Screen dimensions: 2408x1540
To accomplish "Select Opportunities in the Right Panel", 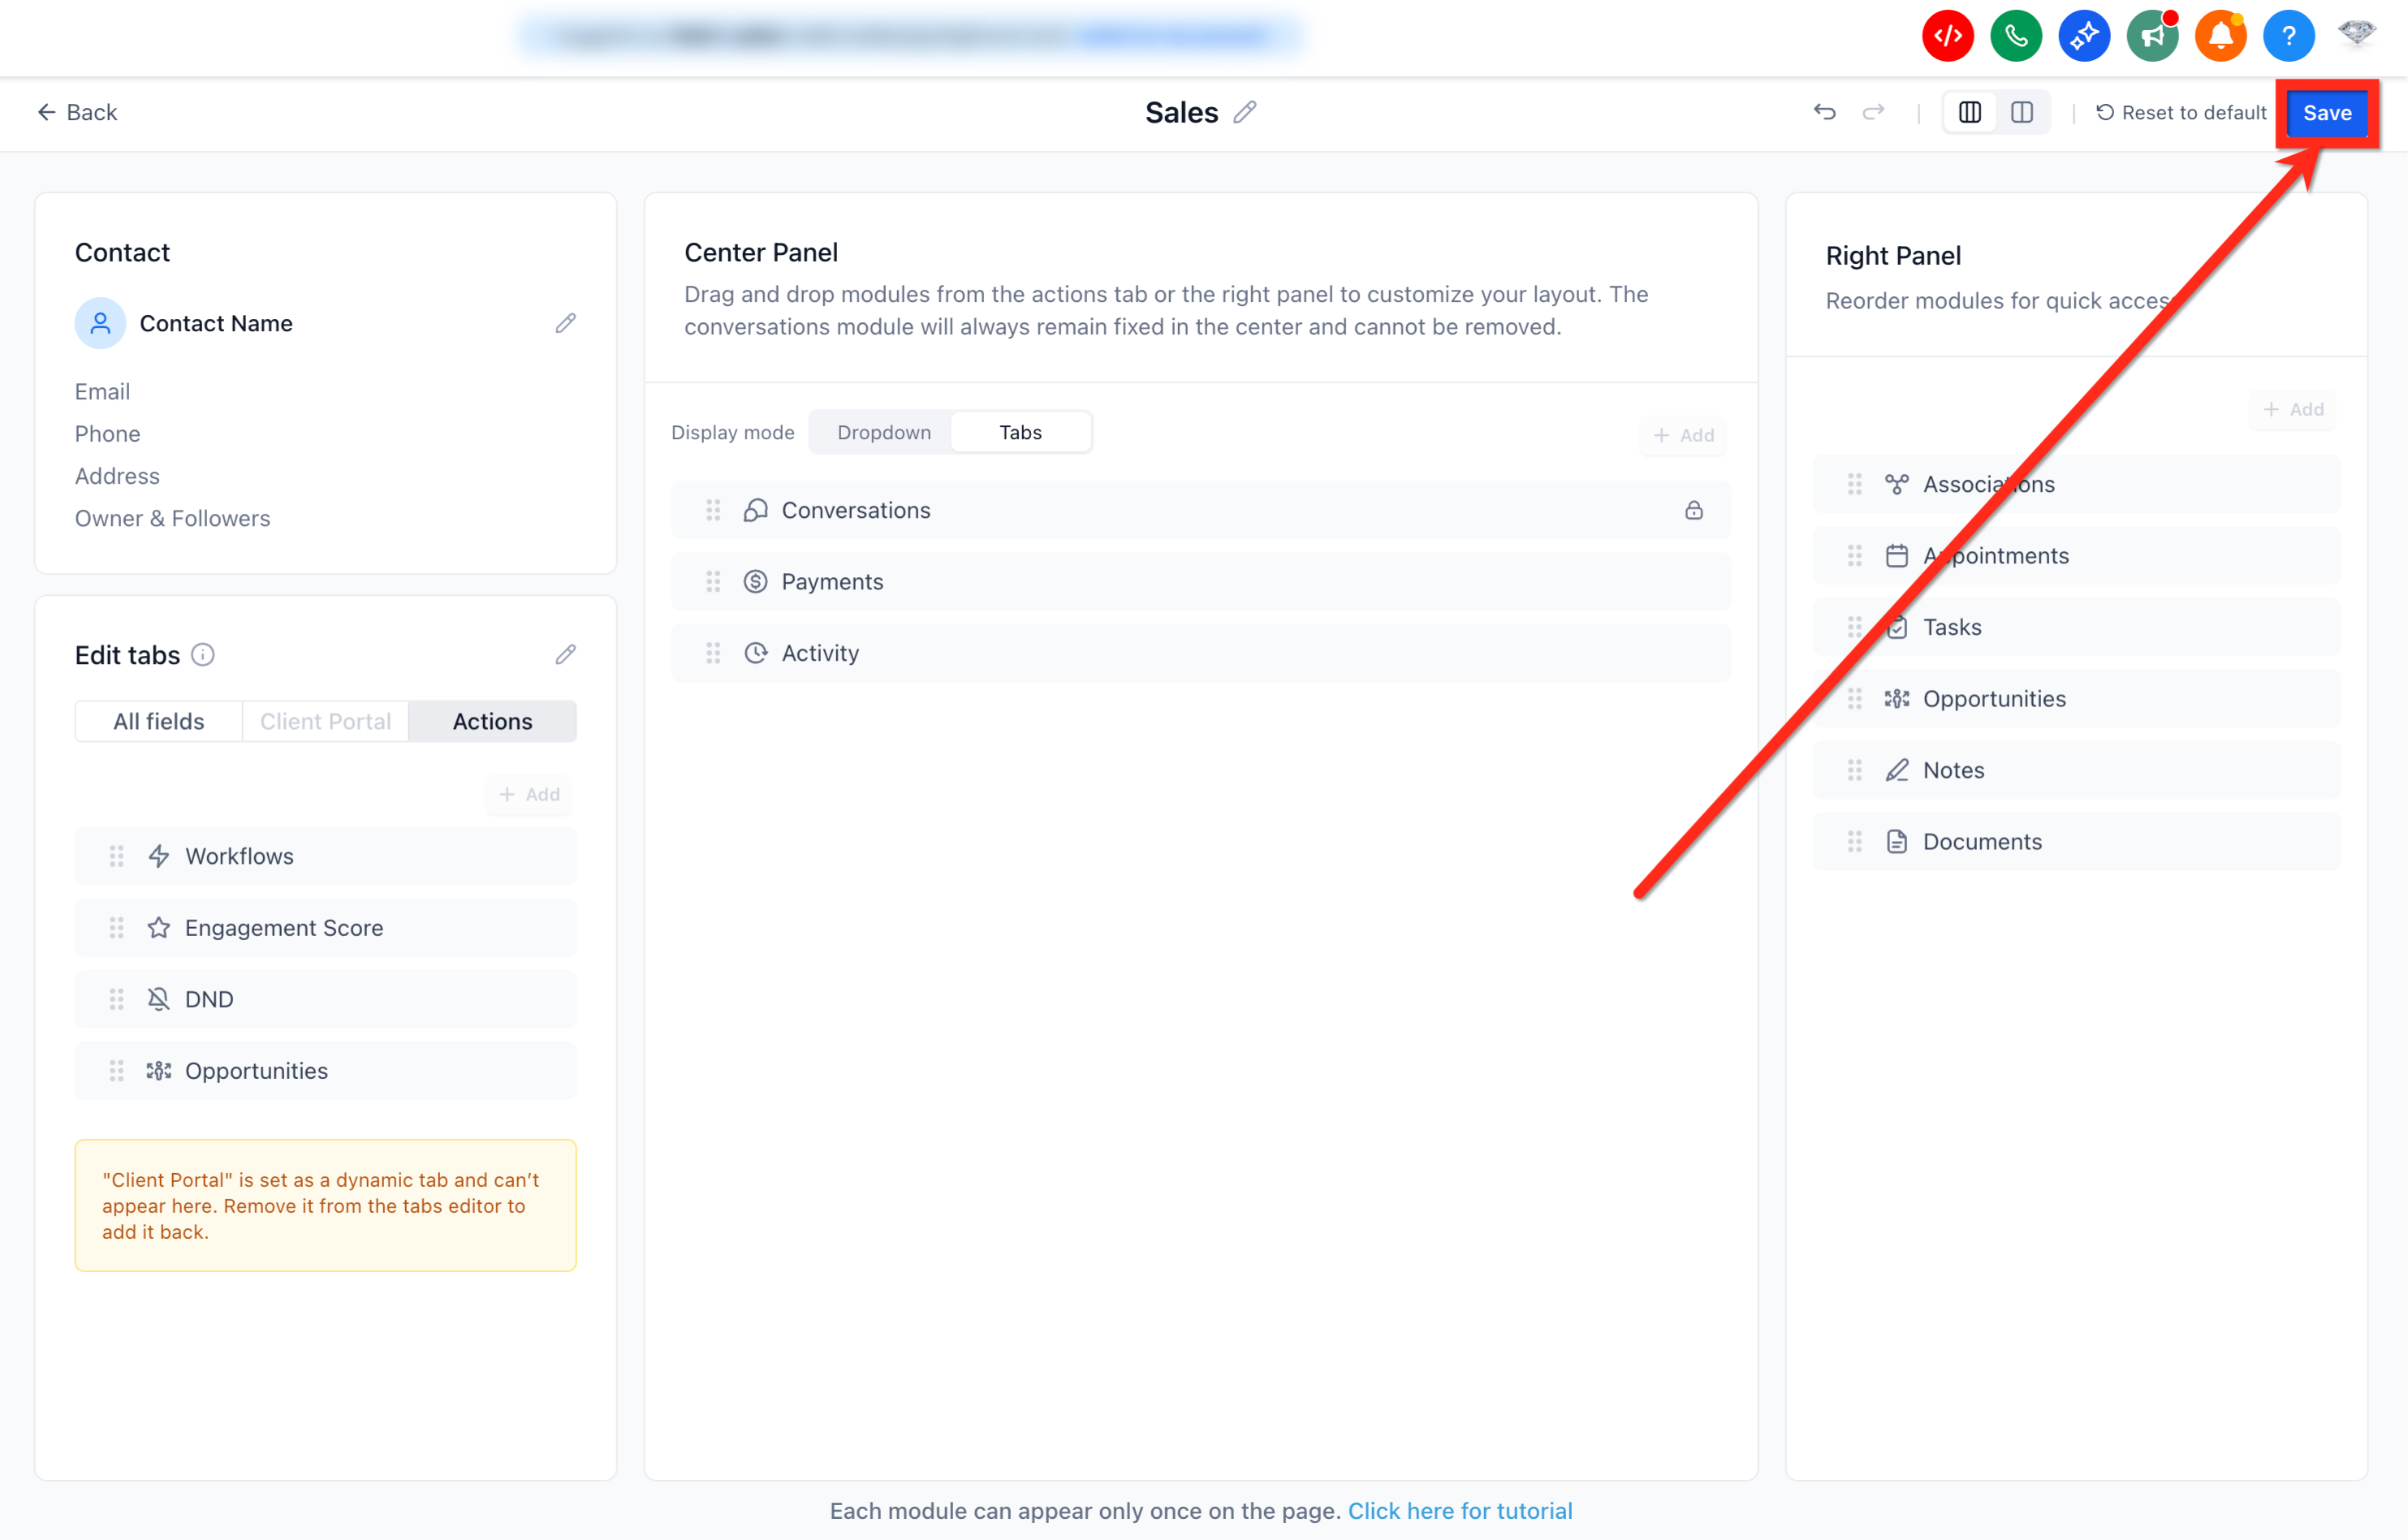I will (x=2076, y=698).
